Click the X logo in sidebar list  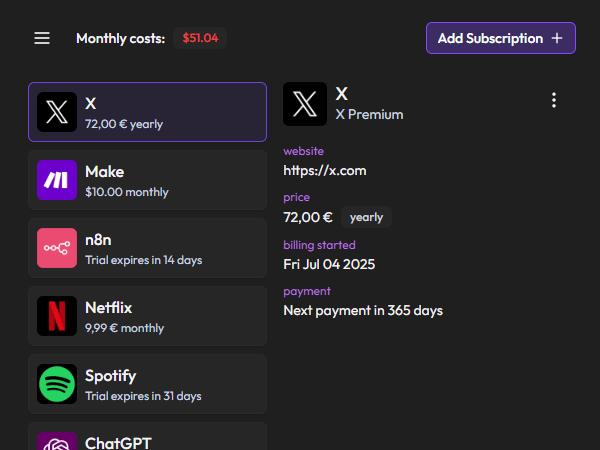pos(57,112)
